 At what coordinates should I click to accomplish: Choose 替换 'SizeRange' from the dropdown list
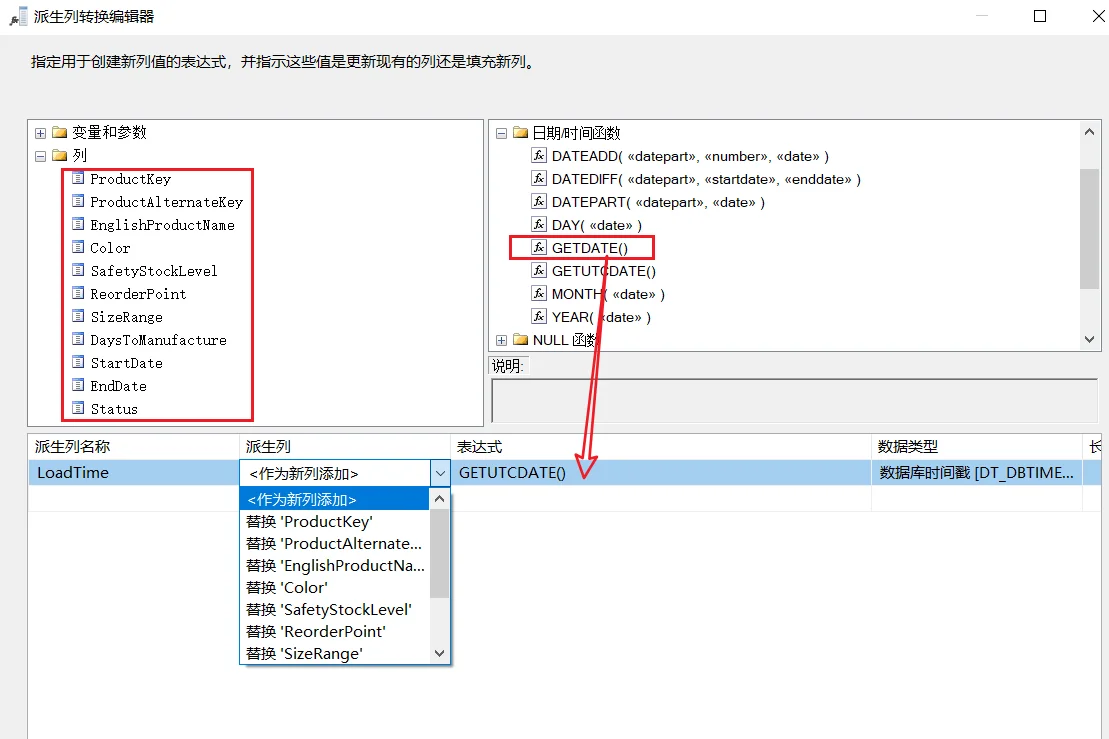click(x=335, y=653)
